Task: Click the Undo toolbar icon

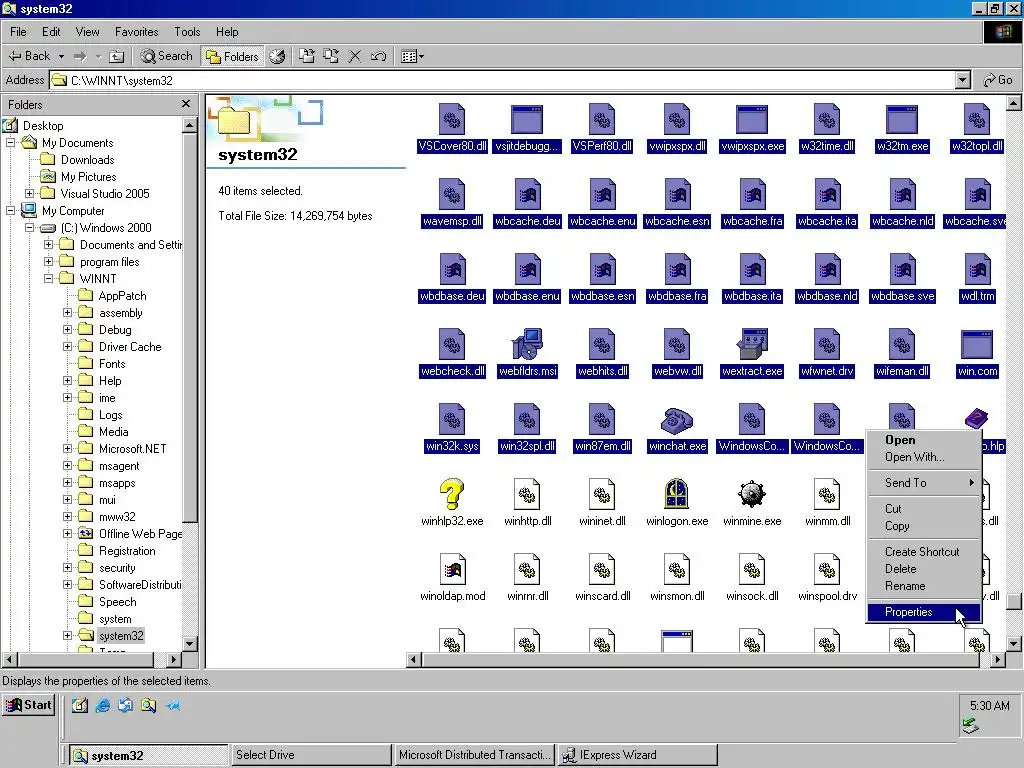Action: pyautogui.click(x=378, y=56)
